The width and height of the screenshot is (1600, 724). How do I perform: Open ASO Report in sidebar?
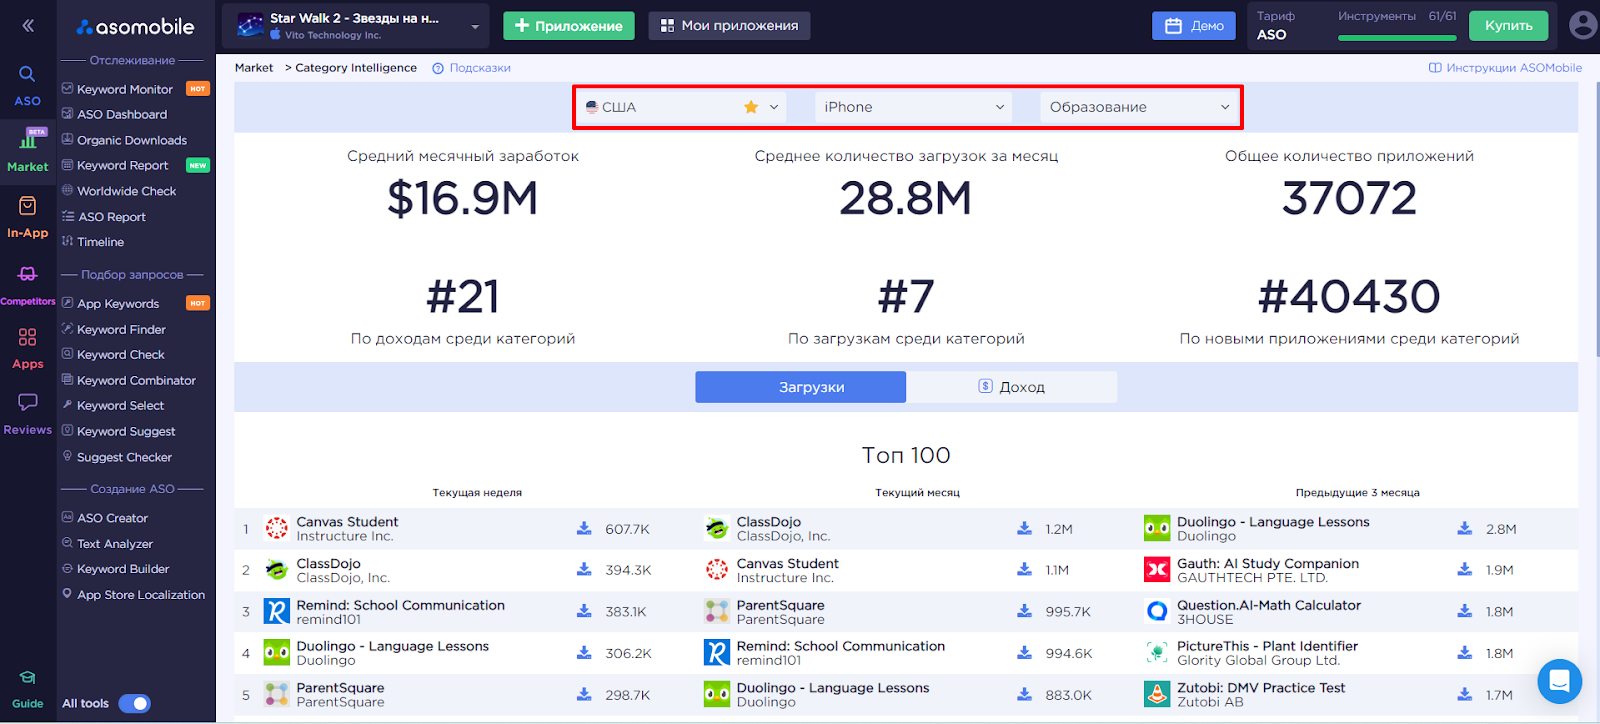(112, 217)
